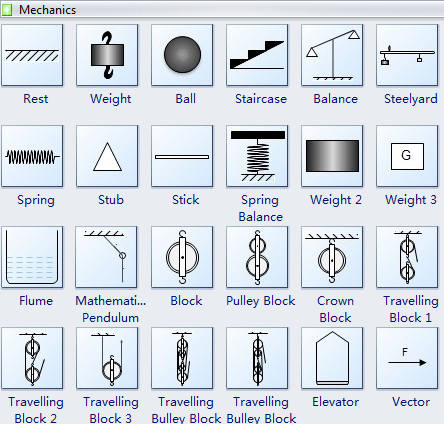Select the Steelyard shape
The width and height of the screenshot is (444, 424).
tap(407, 55)
